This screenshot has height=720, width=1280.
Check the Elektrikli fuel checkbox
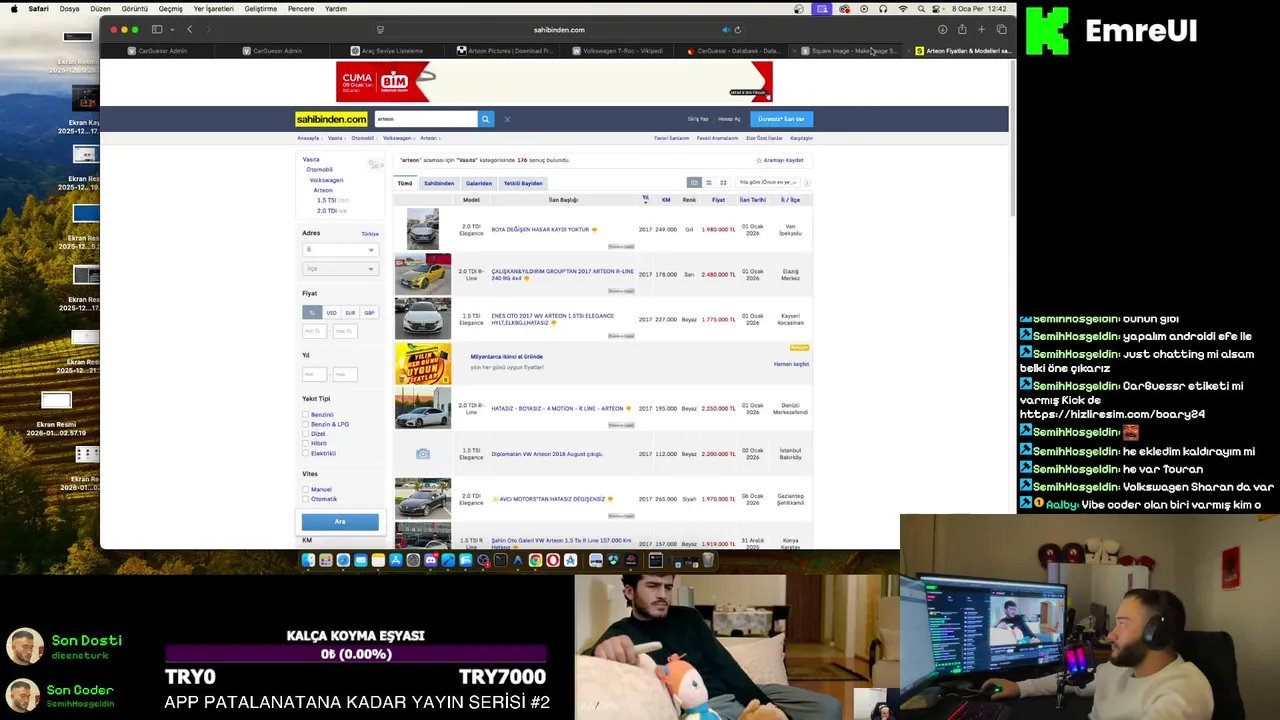coord(306,453)
